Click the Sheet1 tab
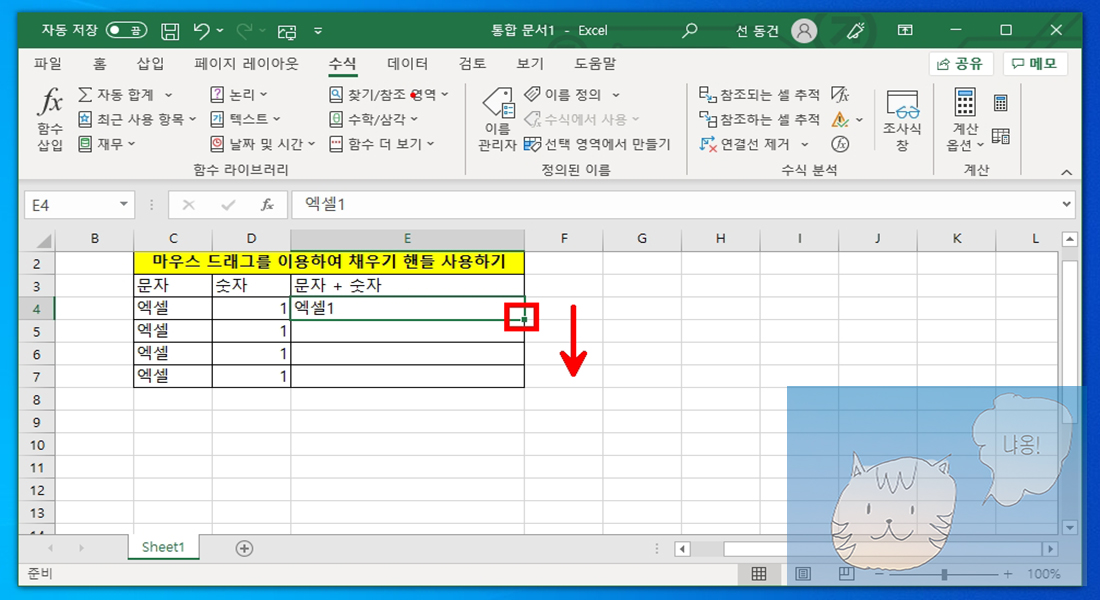Screen dimensions: 1100x600 (163, 547)
